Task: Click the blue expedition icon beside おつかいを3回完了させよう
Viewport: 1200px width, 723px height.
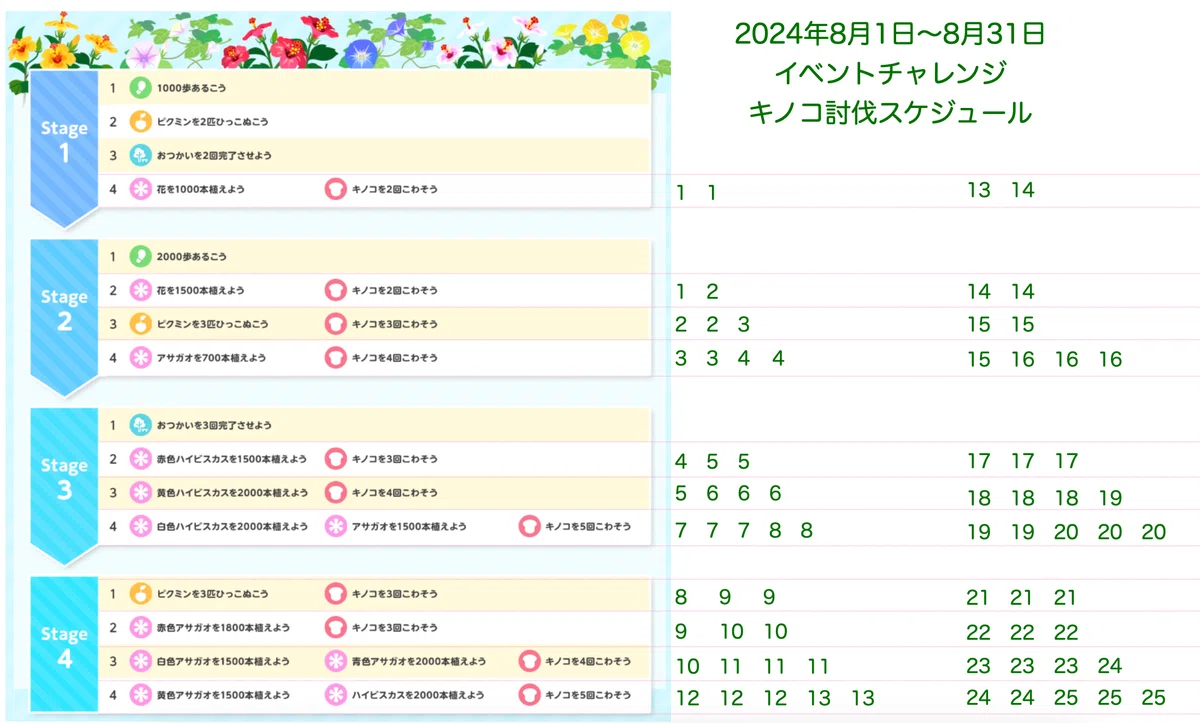Action: [141, 426]
